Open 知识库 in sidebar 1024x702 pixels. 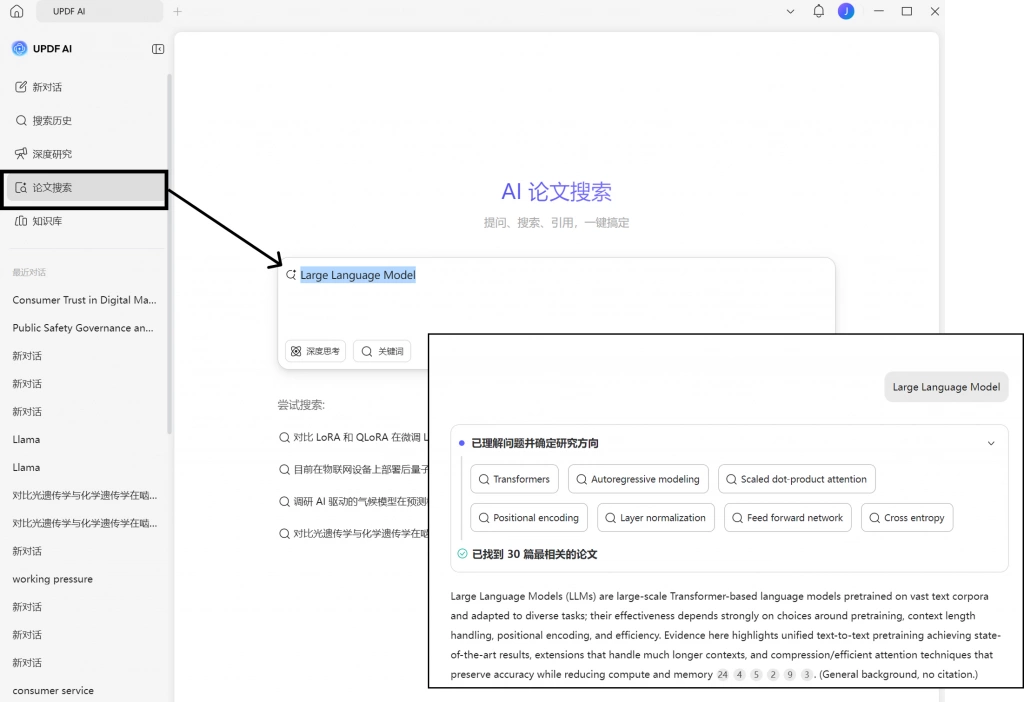[84, 221]
